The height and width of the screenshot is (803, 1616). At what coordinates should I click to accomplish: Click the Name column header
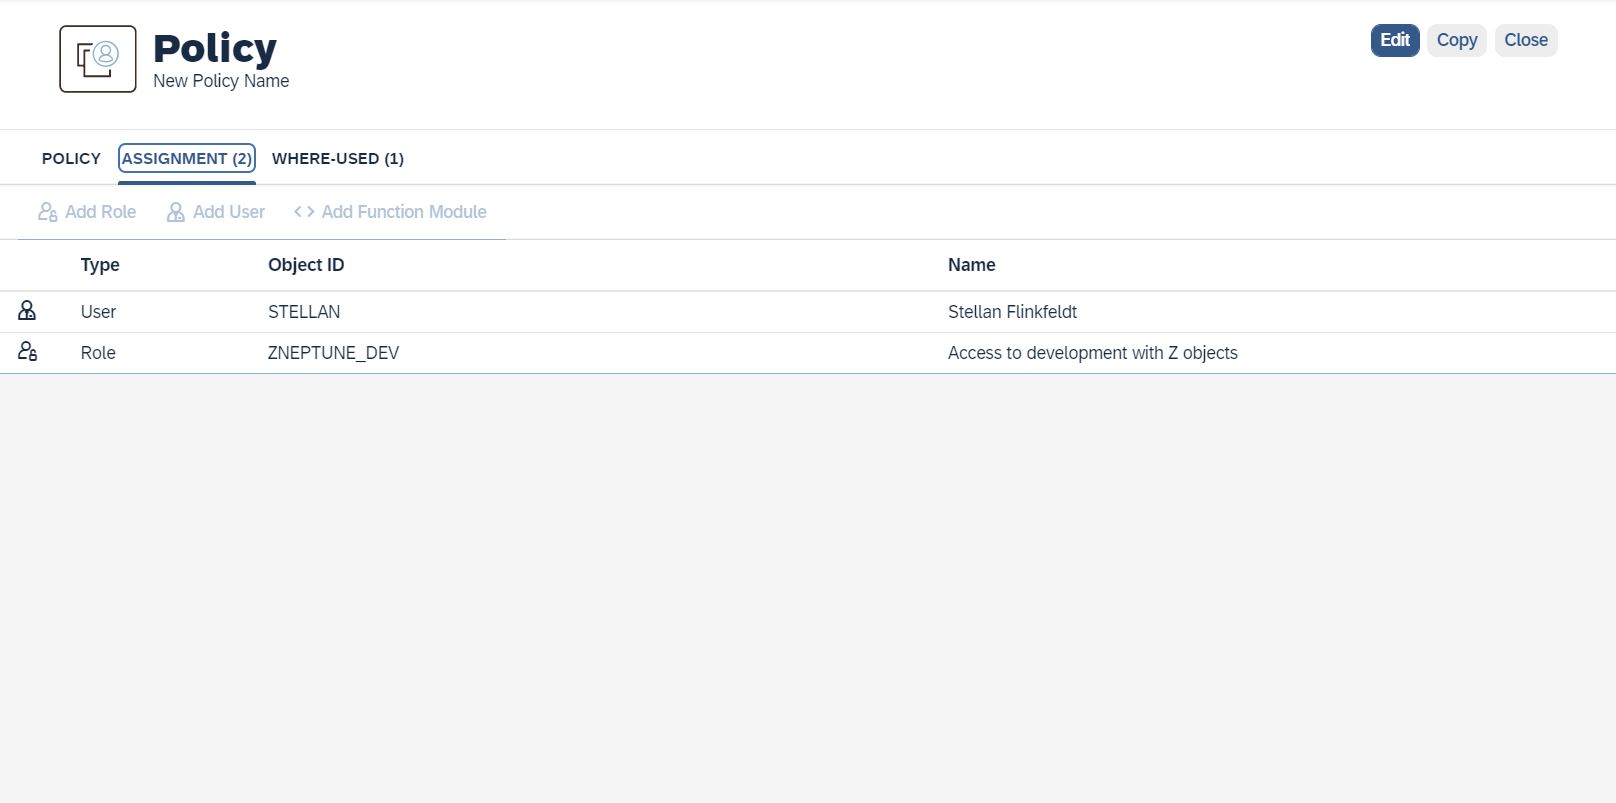coord(971,265)
